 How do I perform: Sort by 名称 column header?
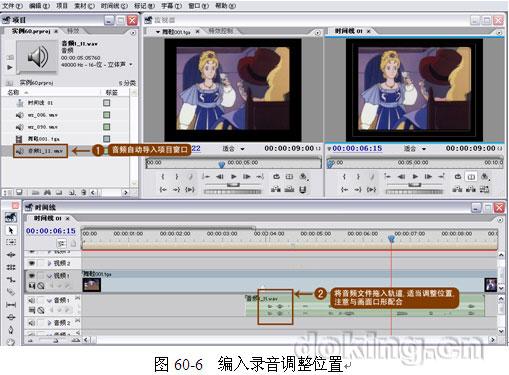[13, 92]
